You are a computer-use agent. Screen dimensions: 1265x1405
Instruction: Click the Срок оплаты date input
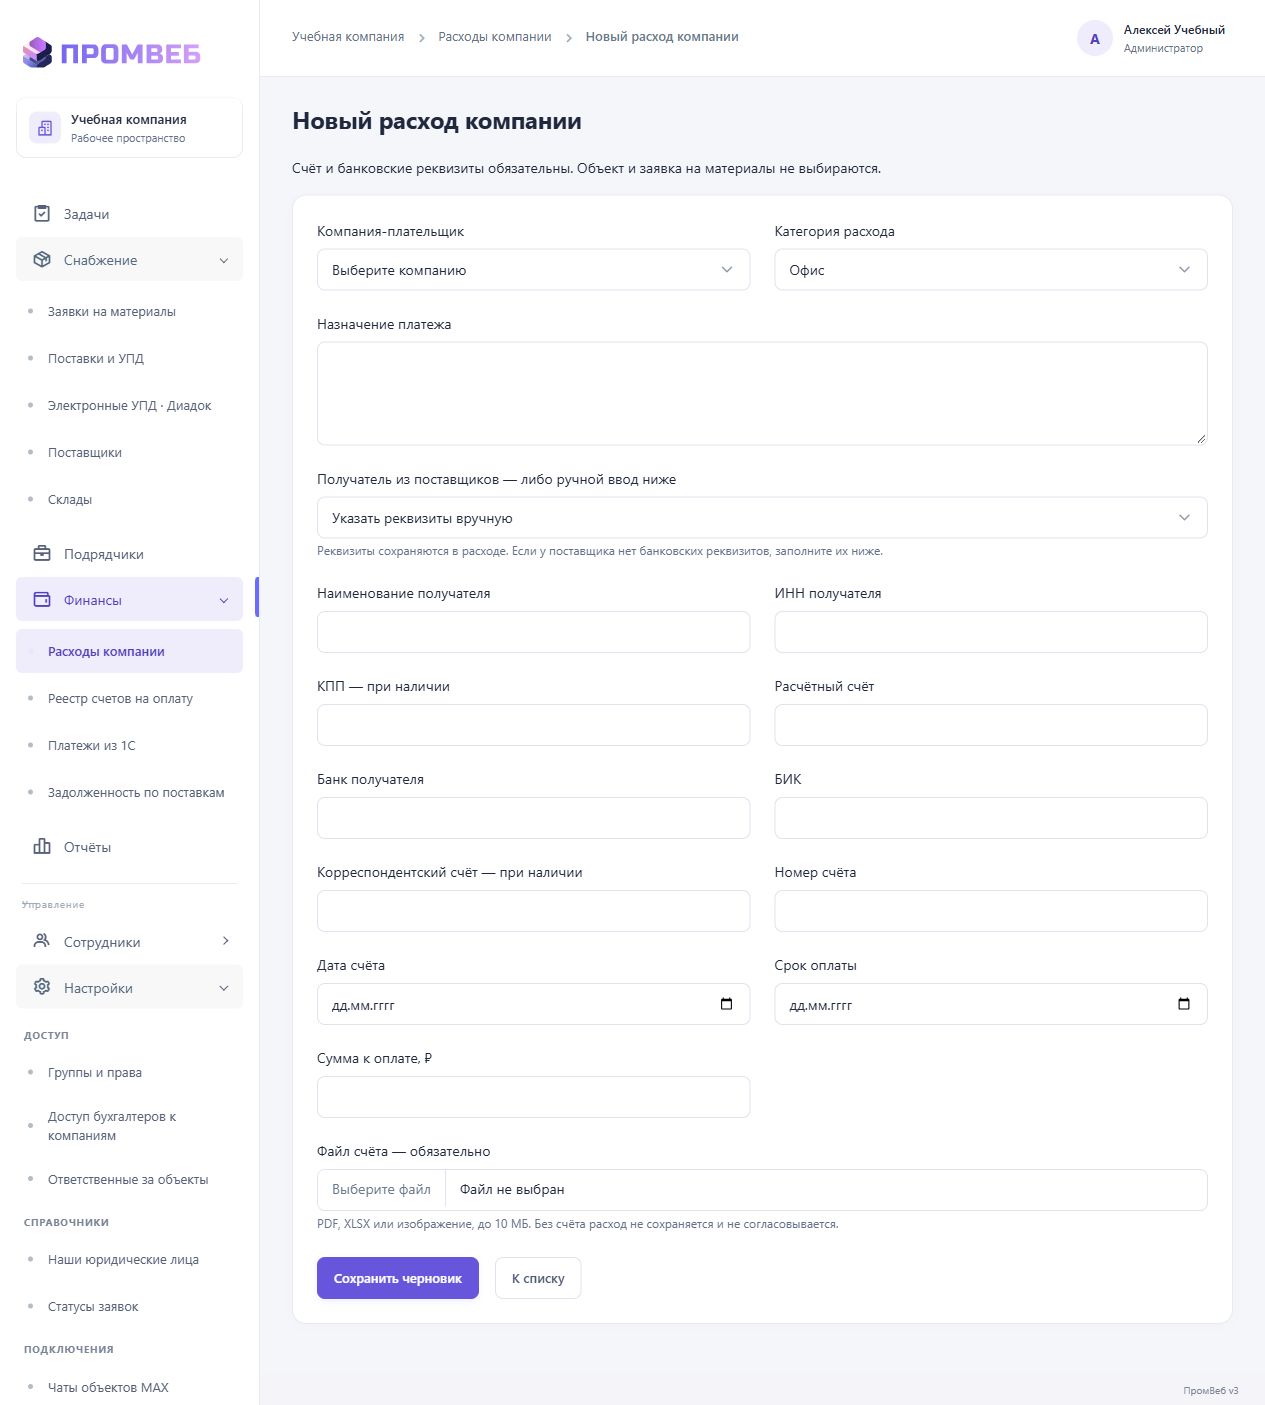coord(991,1004)
